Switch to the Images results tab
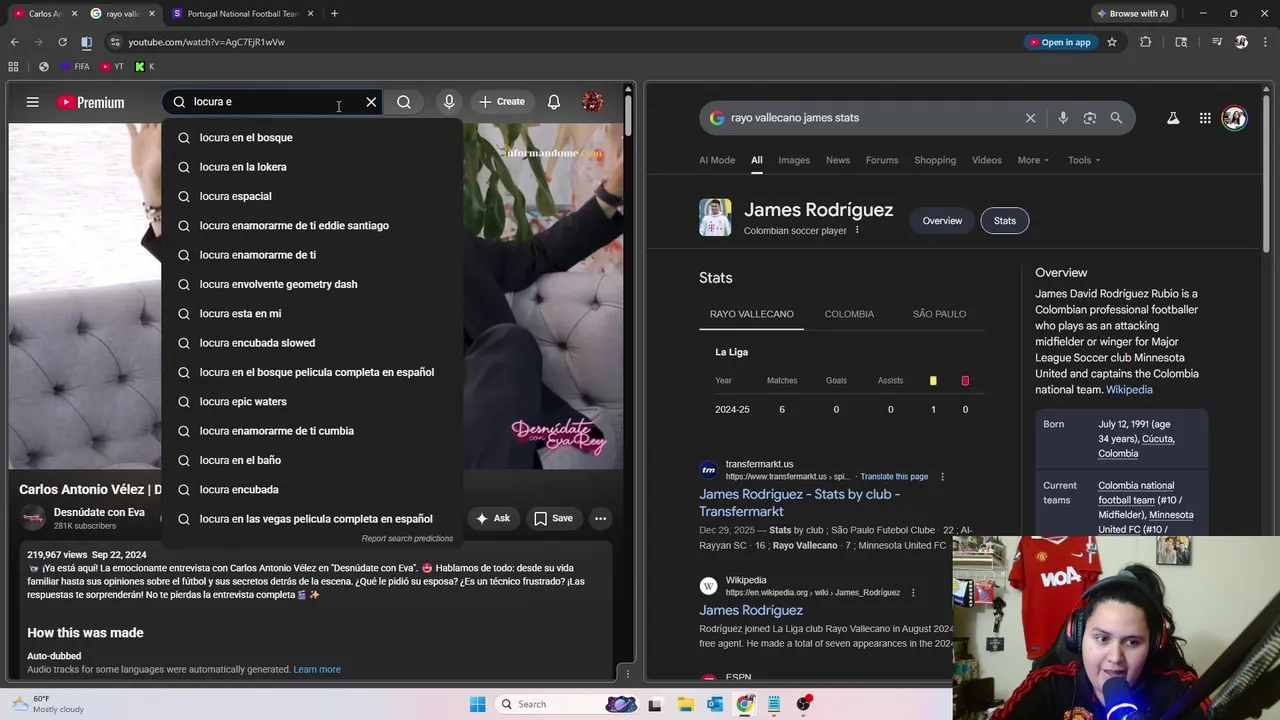 point(794,160)
